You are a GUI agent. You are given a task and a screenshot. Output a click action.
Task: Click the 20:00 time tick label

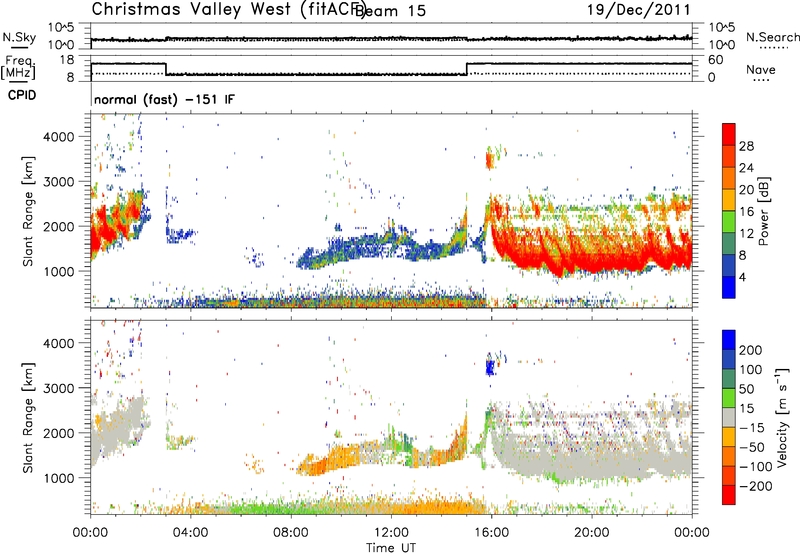pos(592,533)
